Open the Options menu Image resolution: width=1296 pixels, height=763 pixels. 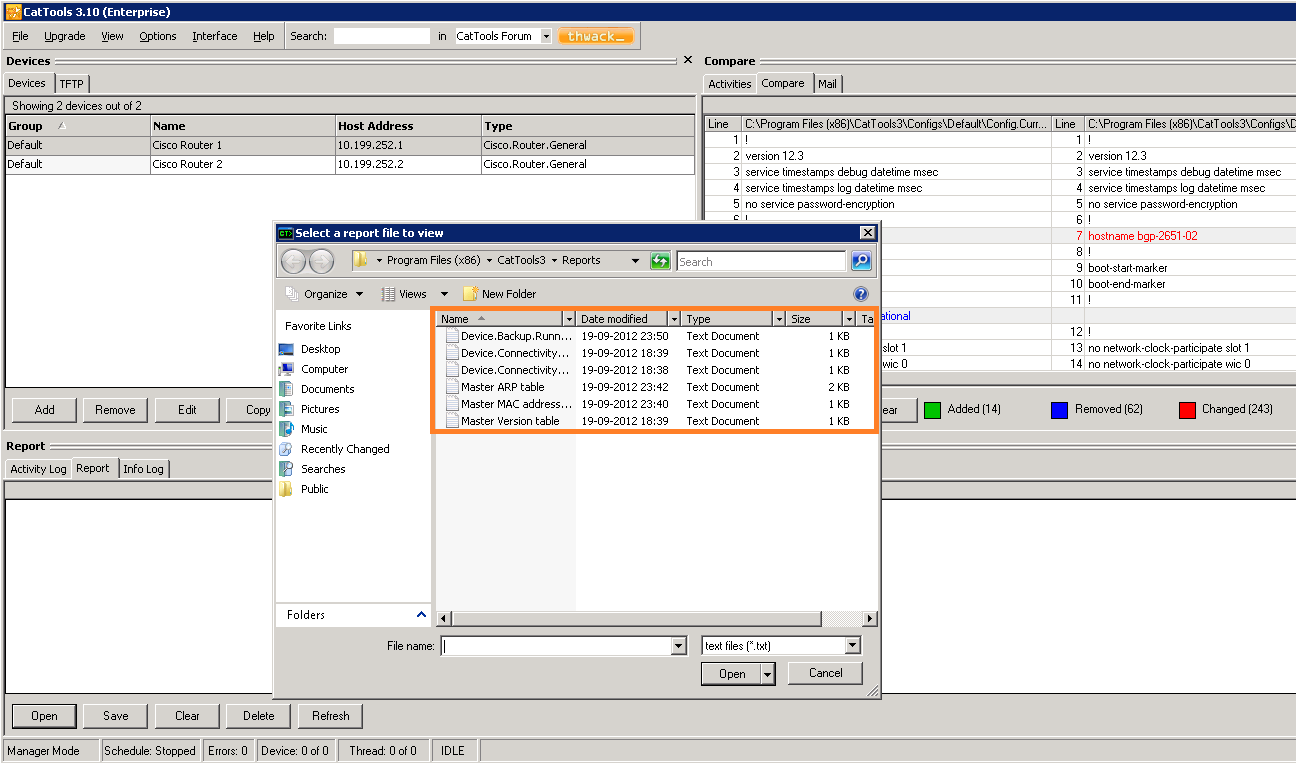tap(158, 36)
